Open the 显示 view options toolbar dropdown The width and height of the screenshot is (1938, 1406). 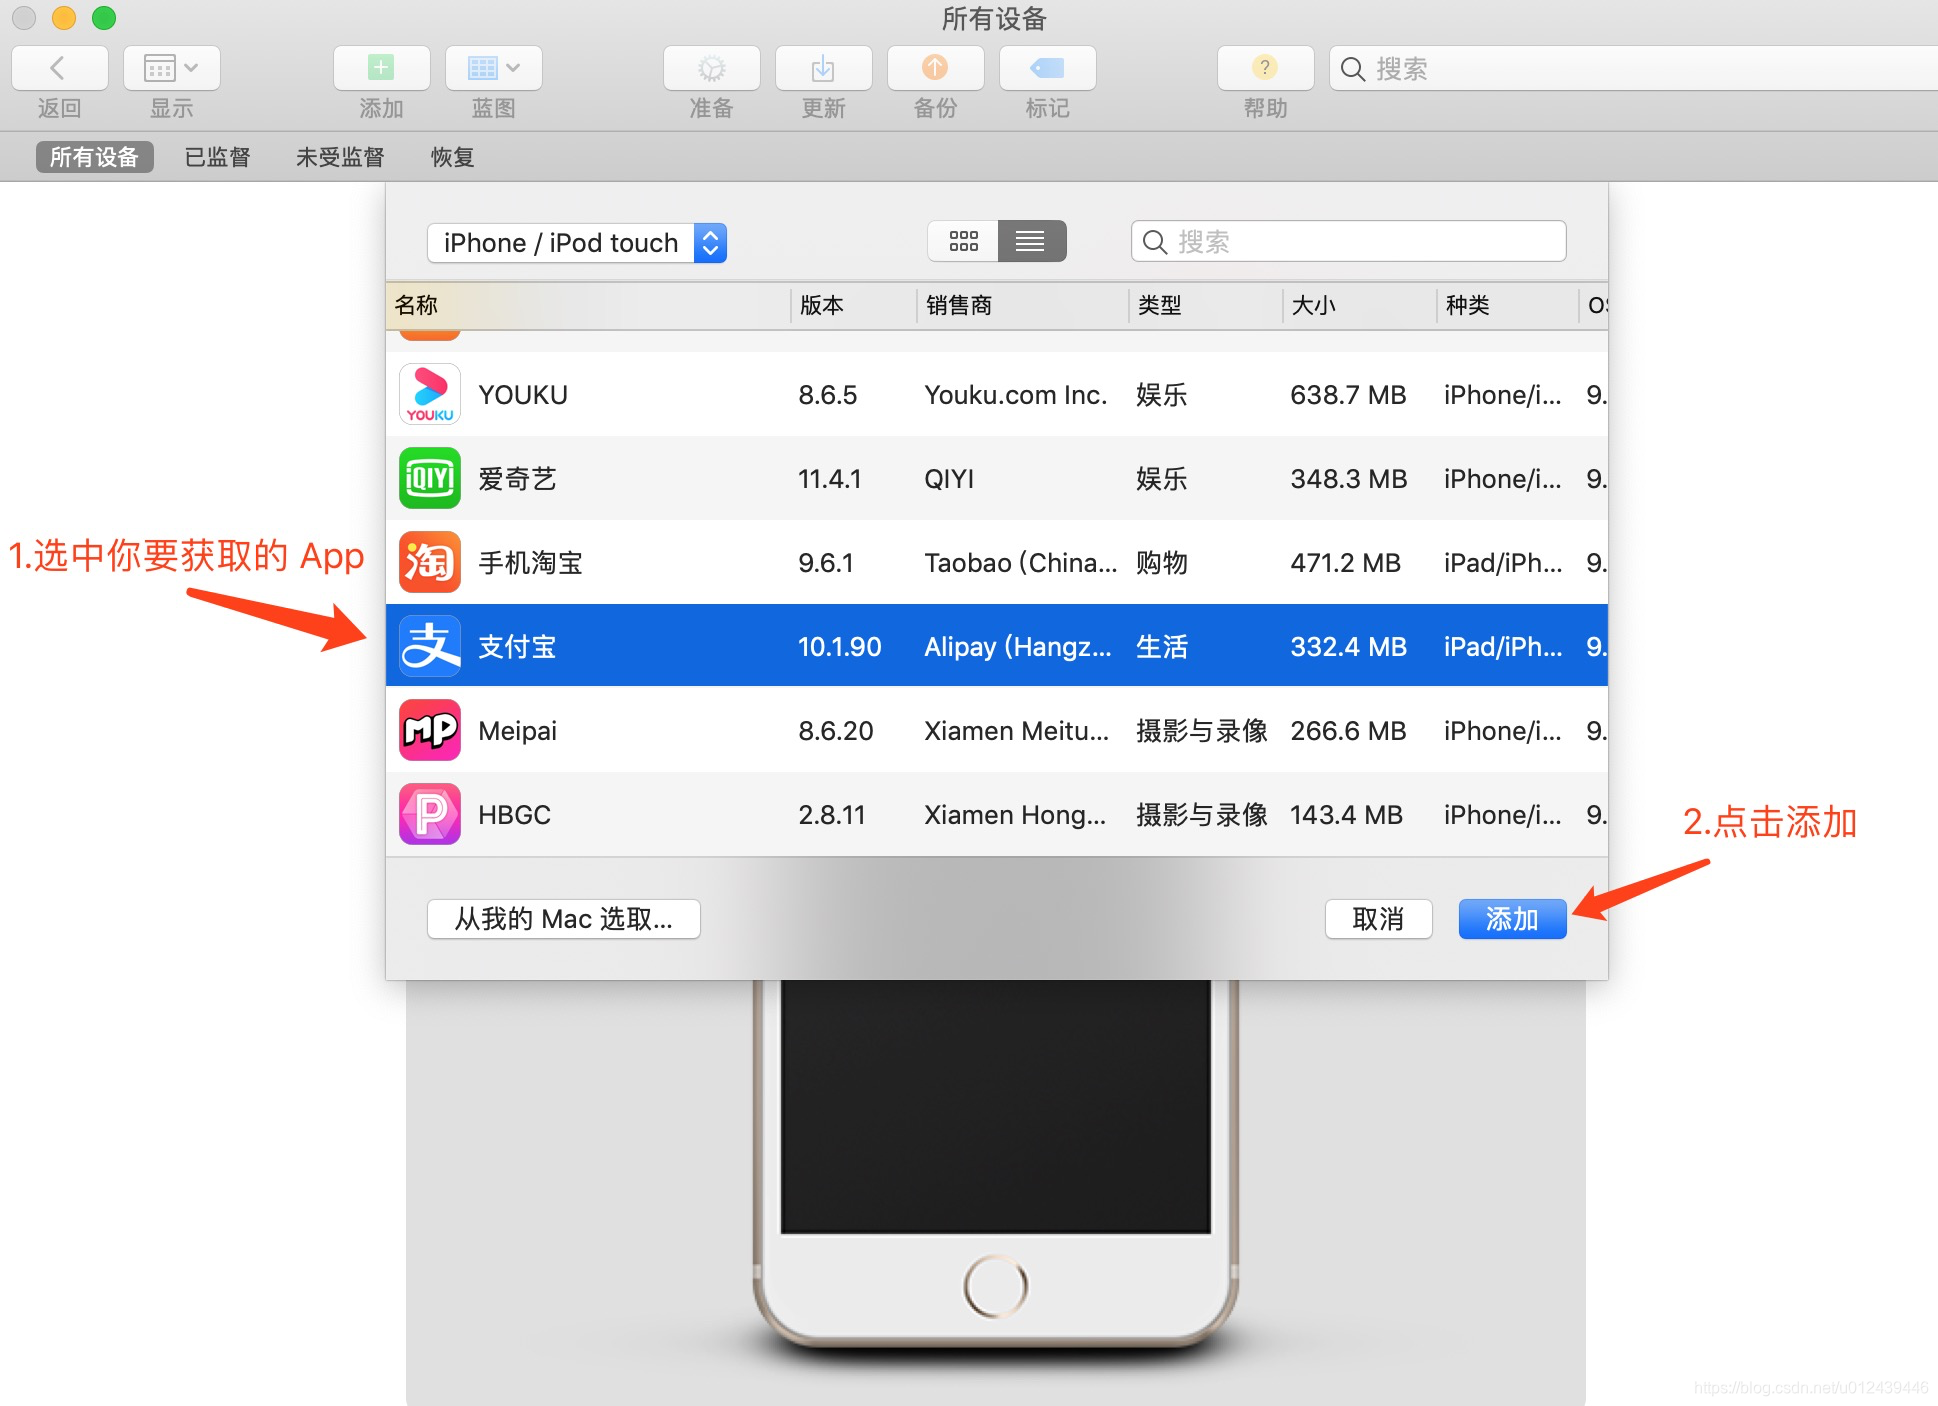[x=171, y=68]
